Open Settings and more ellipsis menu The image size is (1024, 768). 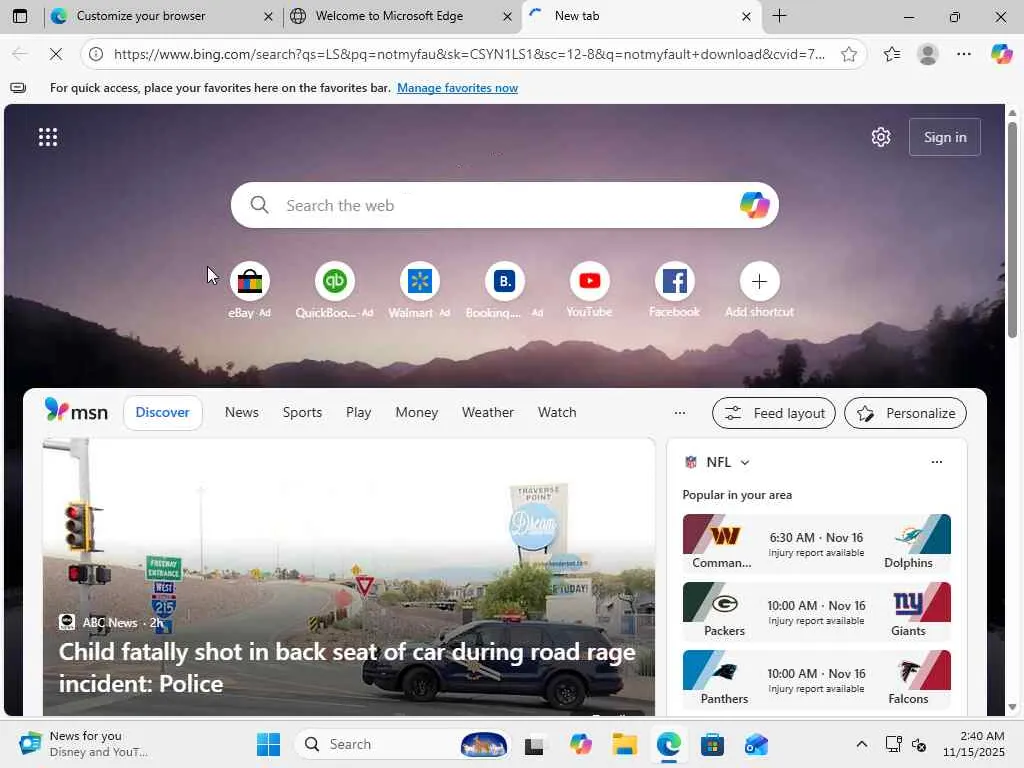click(964, 54)
